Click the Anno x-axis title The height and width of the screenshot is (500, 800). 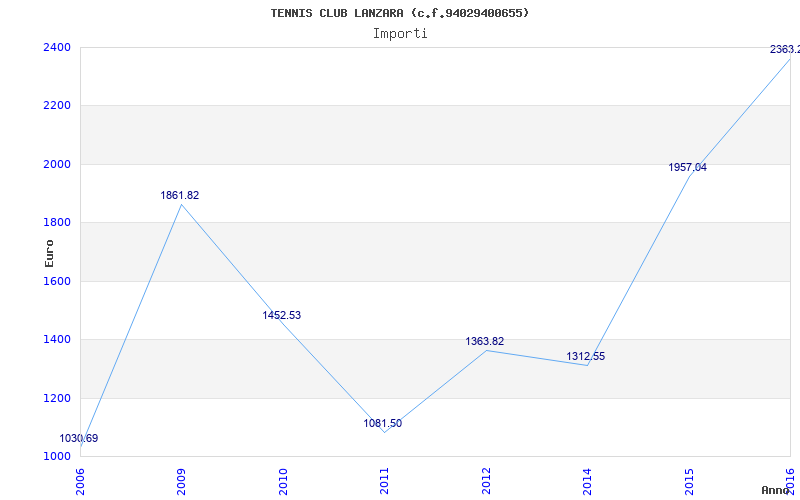point(776,490)
